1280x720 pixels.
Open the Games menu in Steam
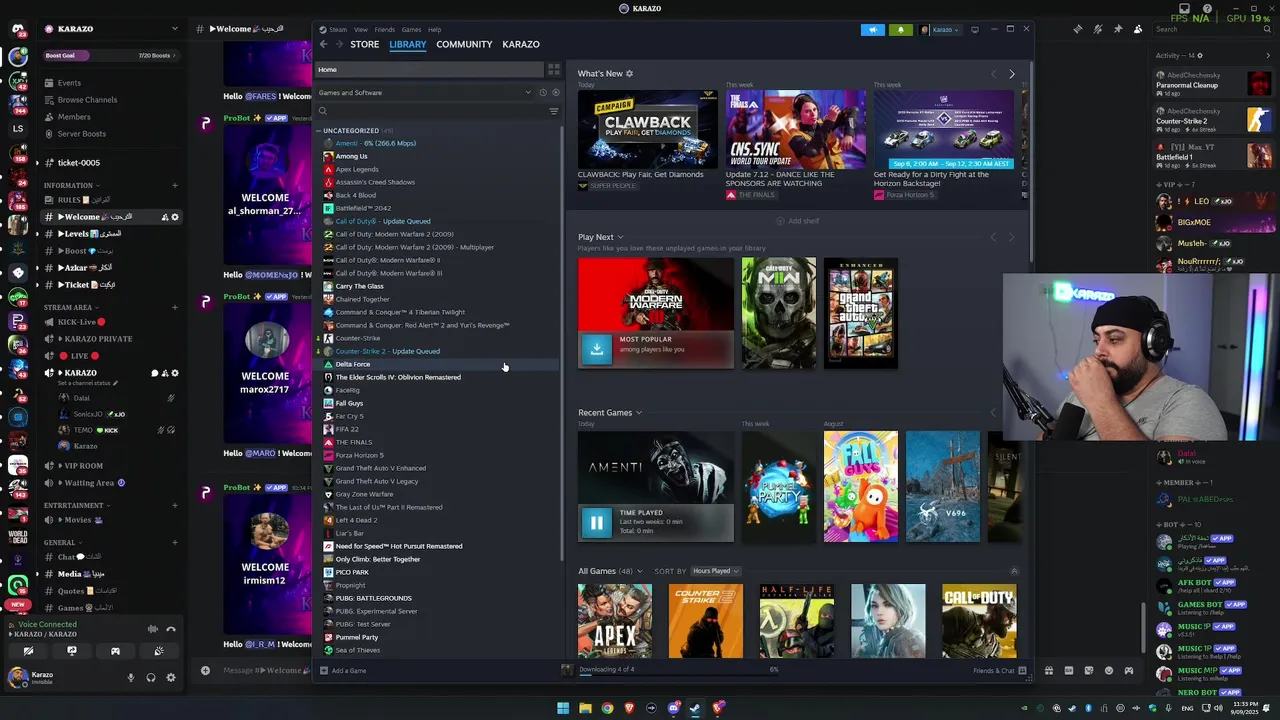click(x=411, y=30)
